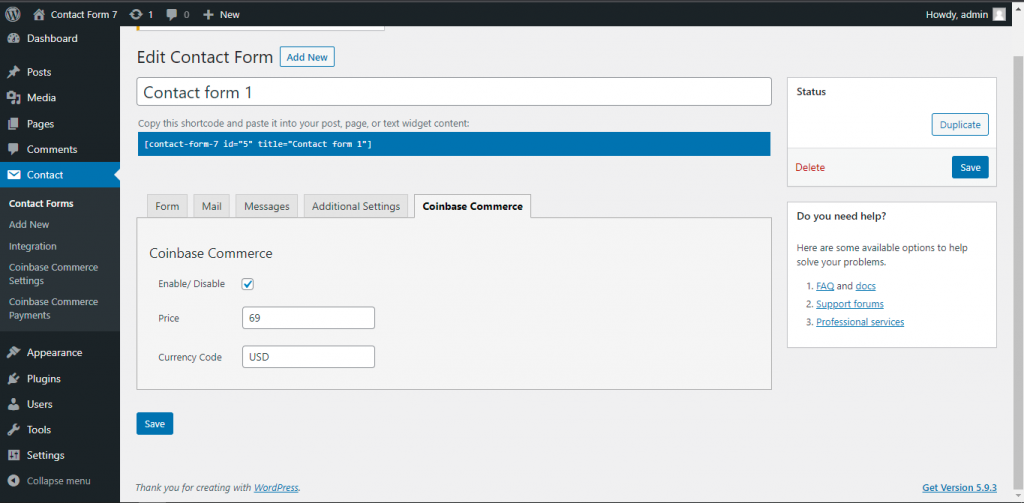Screen dimensions: 1024x503
Task: Toggle the Enable/Disable checkbox
Action: 248,284
